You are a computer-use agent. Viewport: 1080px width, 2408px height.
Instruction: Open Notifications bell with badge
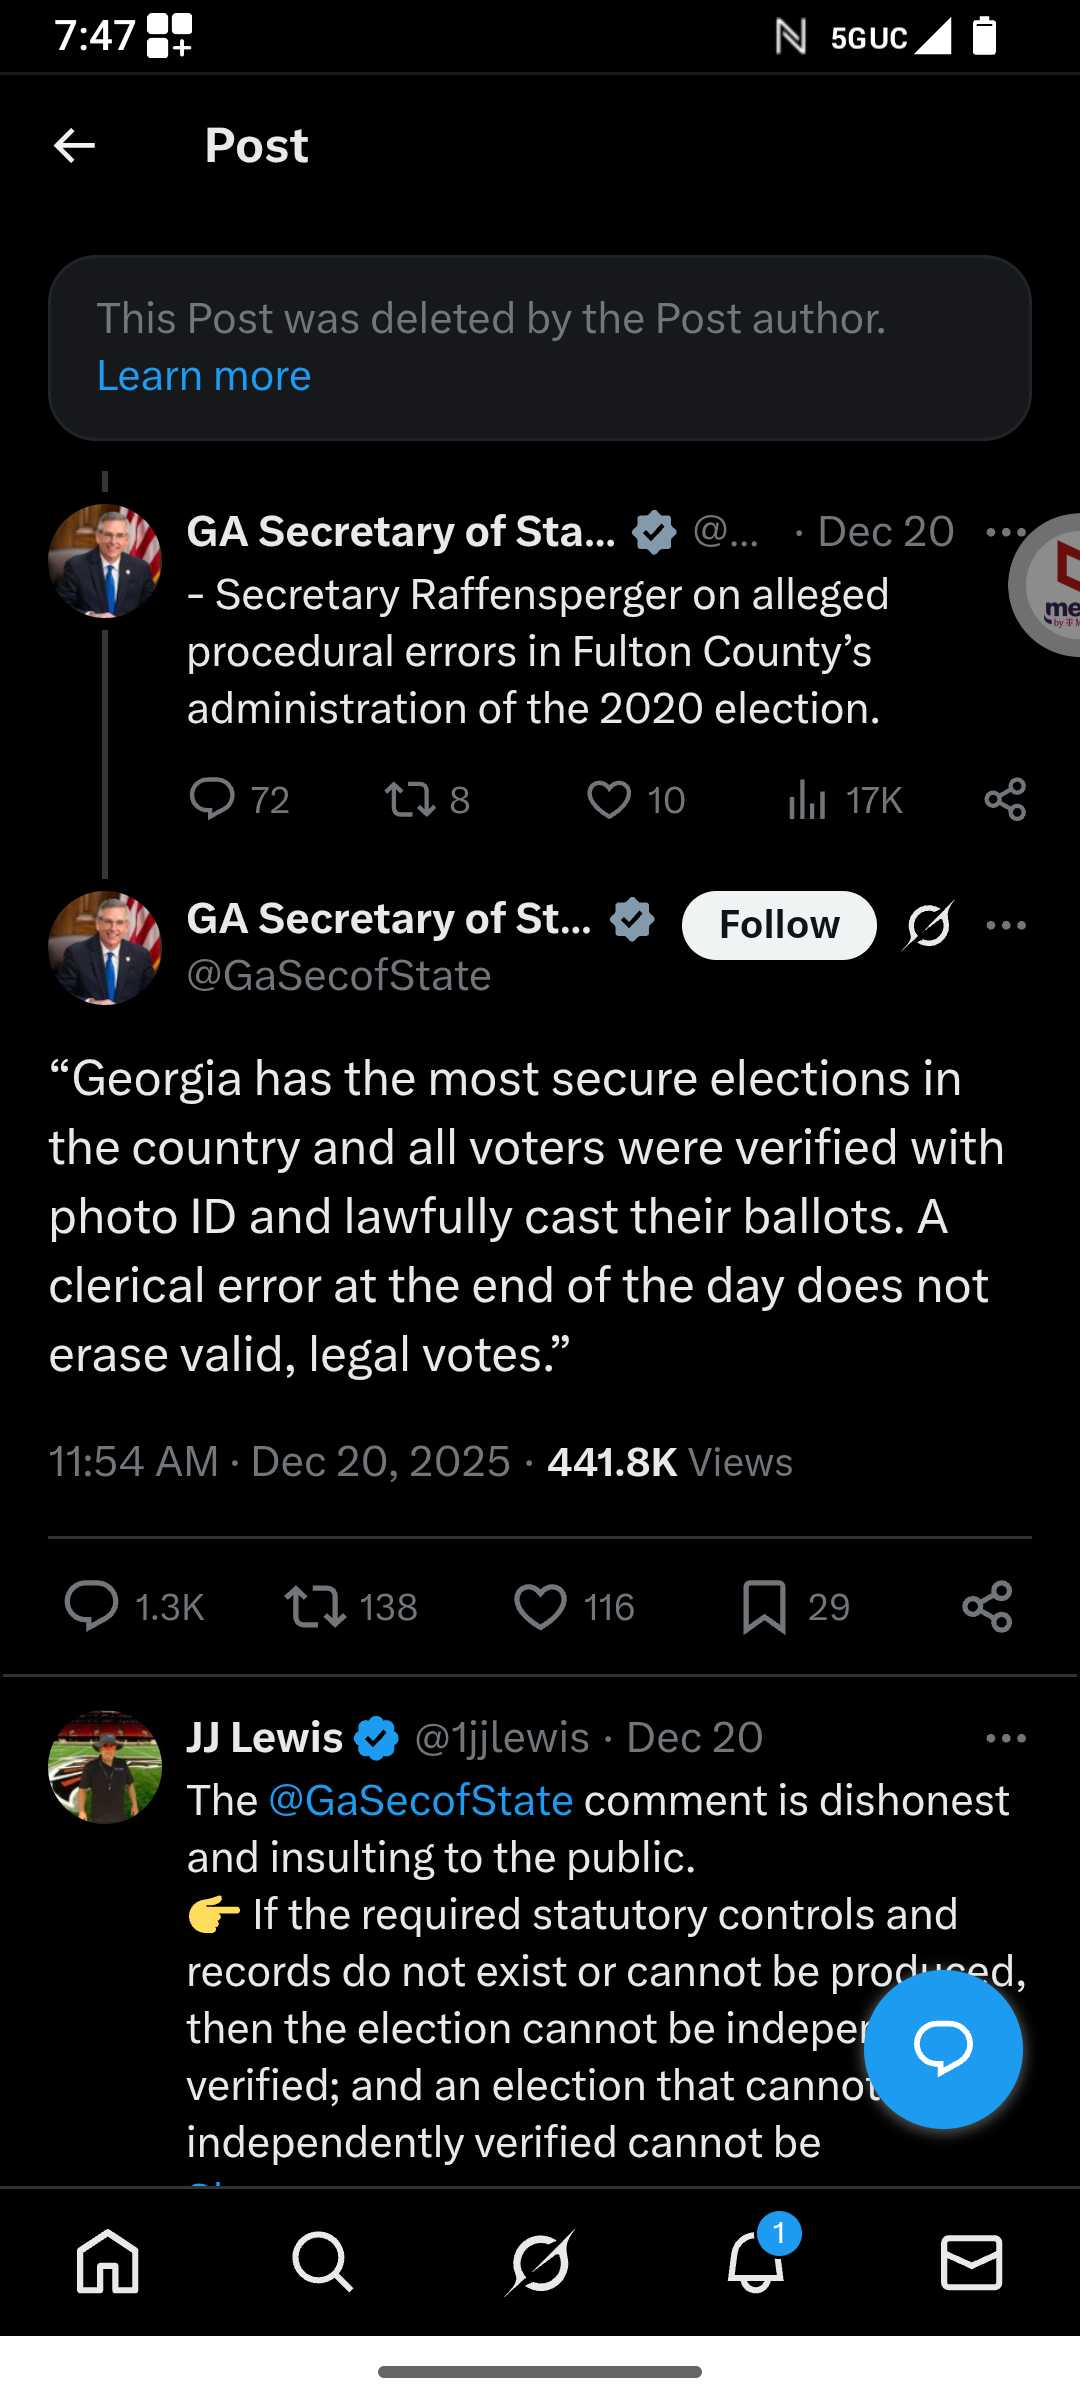point(756,2261)
